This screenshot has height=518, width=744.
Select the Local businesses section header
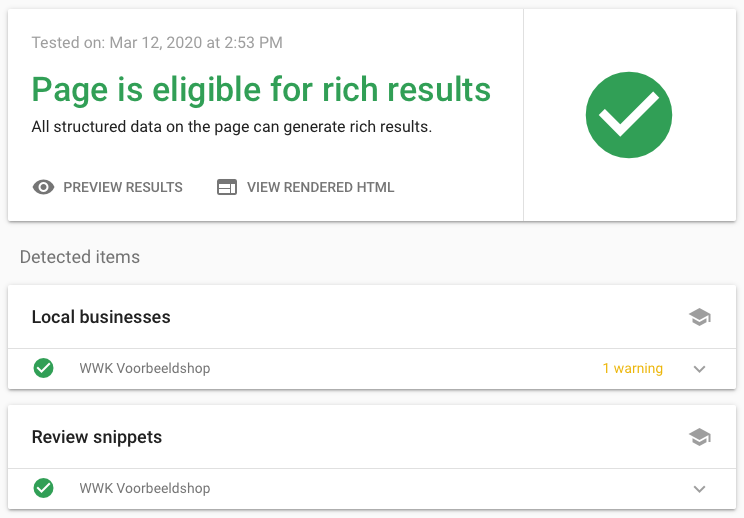click(x=101, y=317)
